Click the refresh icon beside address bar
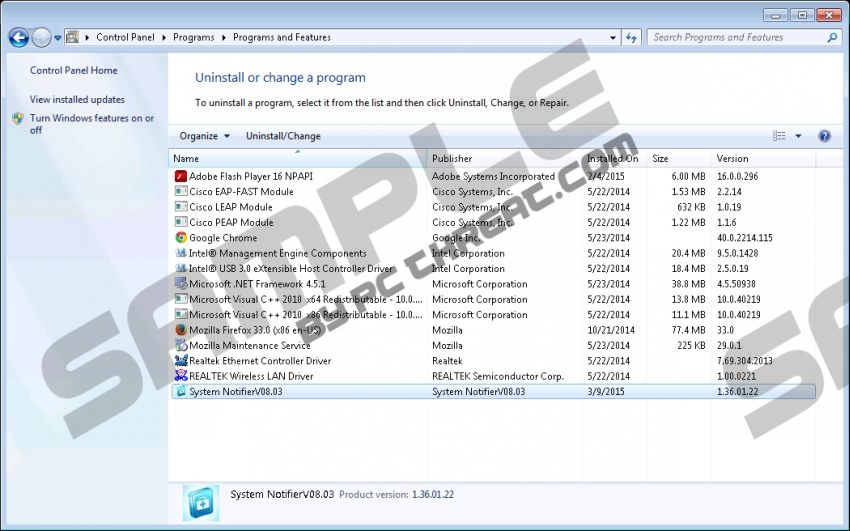 (632, 38)
